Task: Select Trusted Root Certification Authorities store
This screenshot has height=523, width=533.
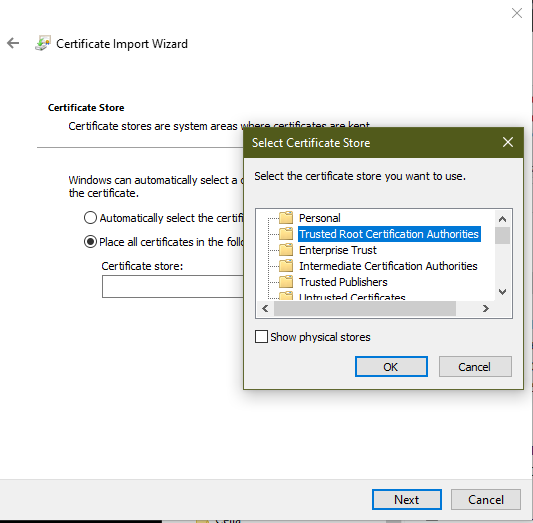Action: click(389, 234)
